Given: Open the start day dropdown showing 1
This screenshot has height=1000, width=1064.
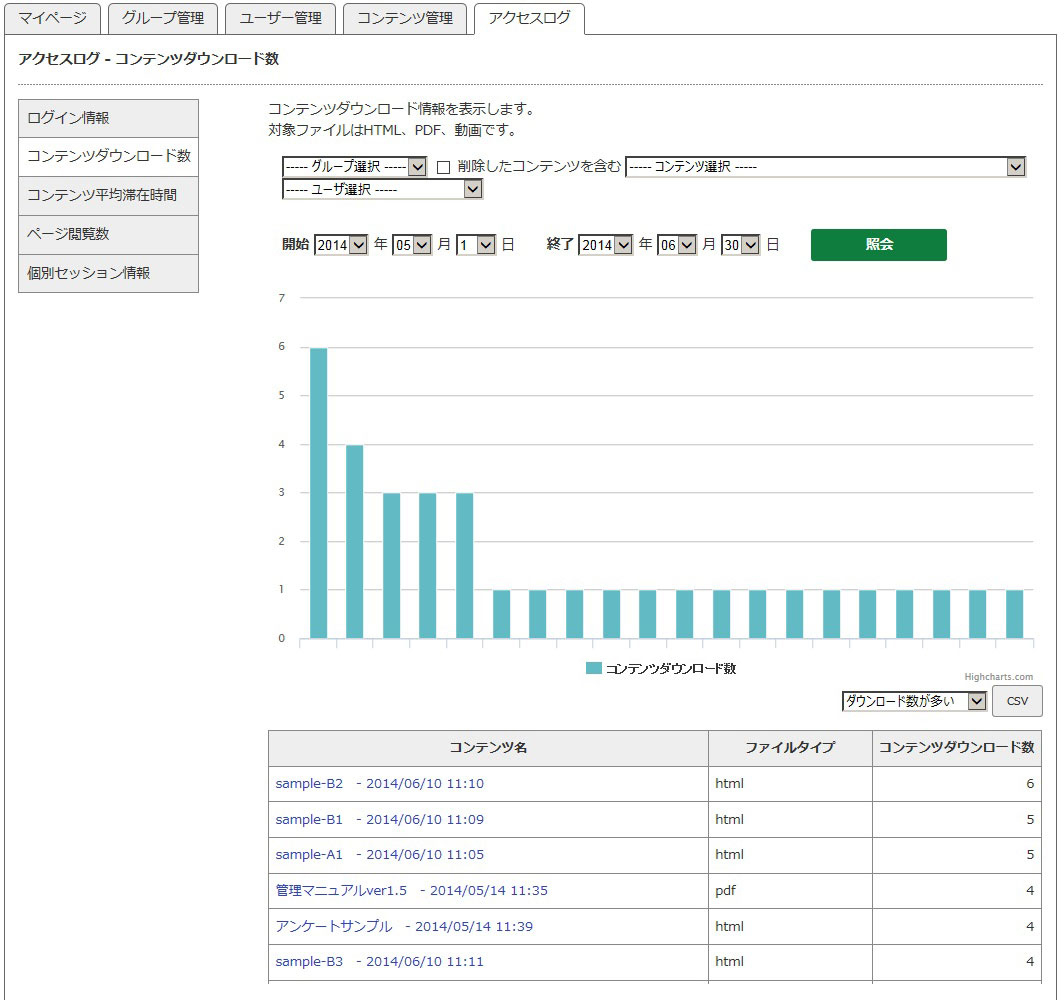Looking at the screenshot, I should (476, 245).
